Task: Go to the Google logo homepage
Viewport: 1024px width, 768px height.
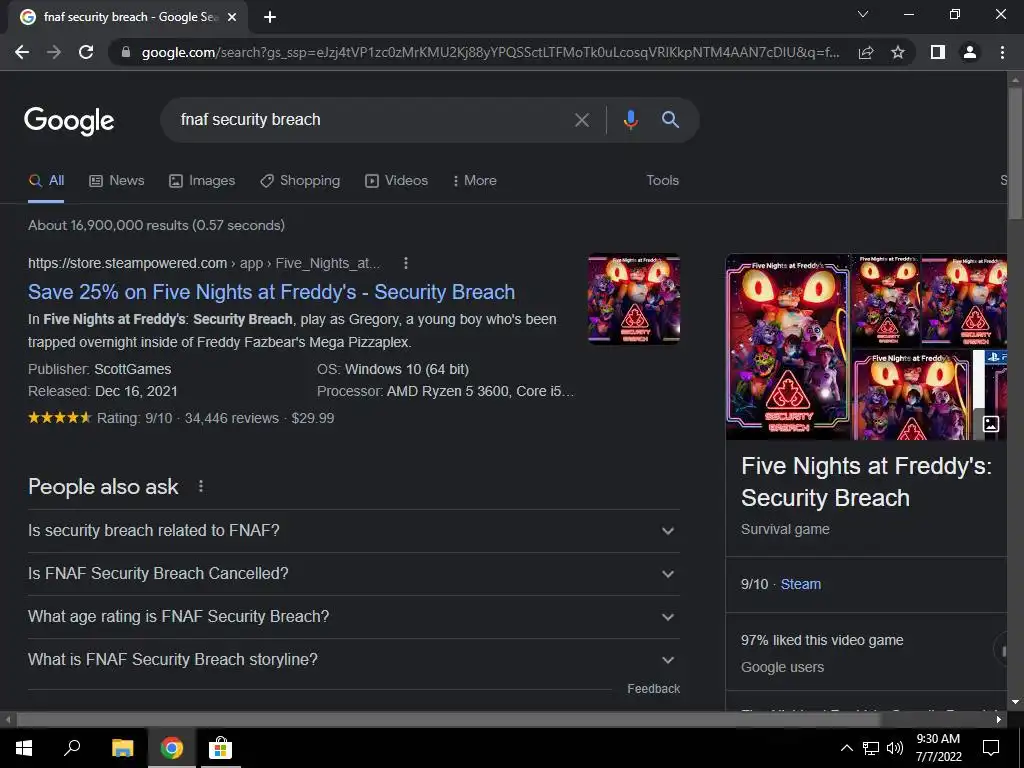Action: tap(69, 121)
